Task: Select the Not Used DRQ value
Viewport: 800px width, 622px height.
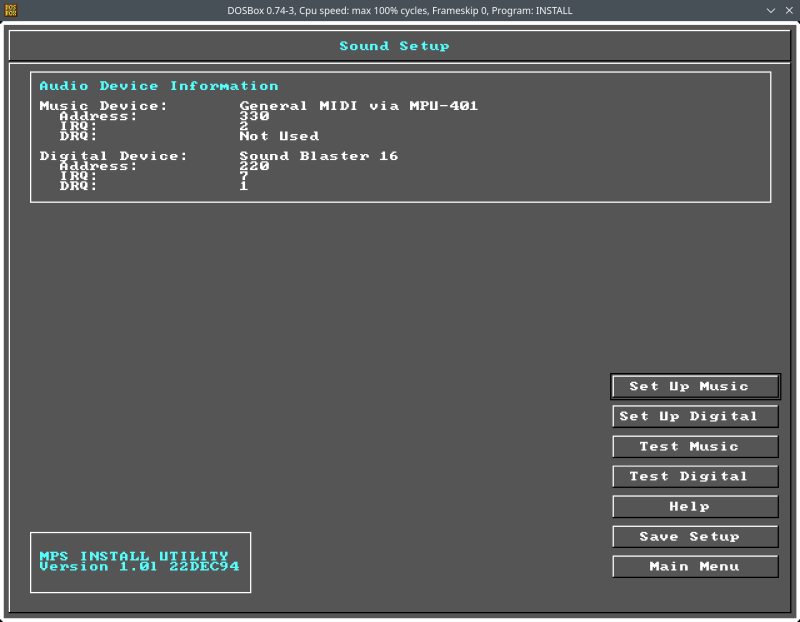Action: (x=279, y=136)
